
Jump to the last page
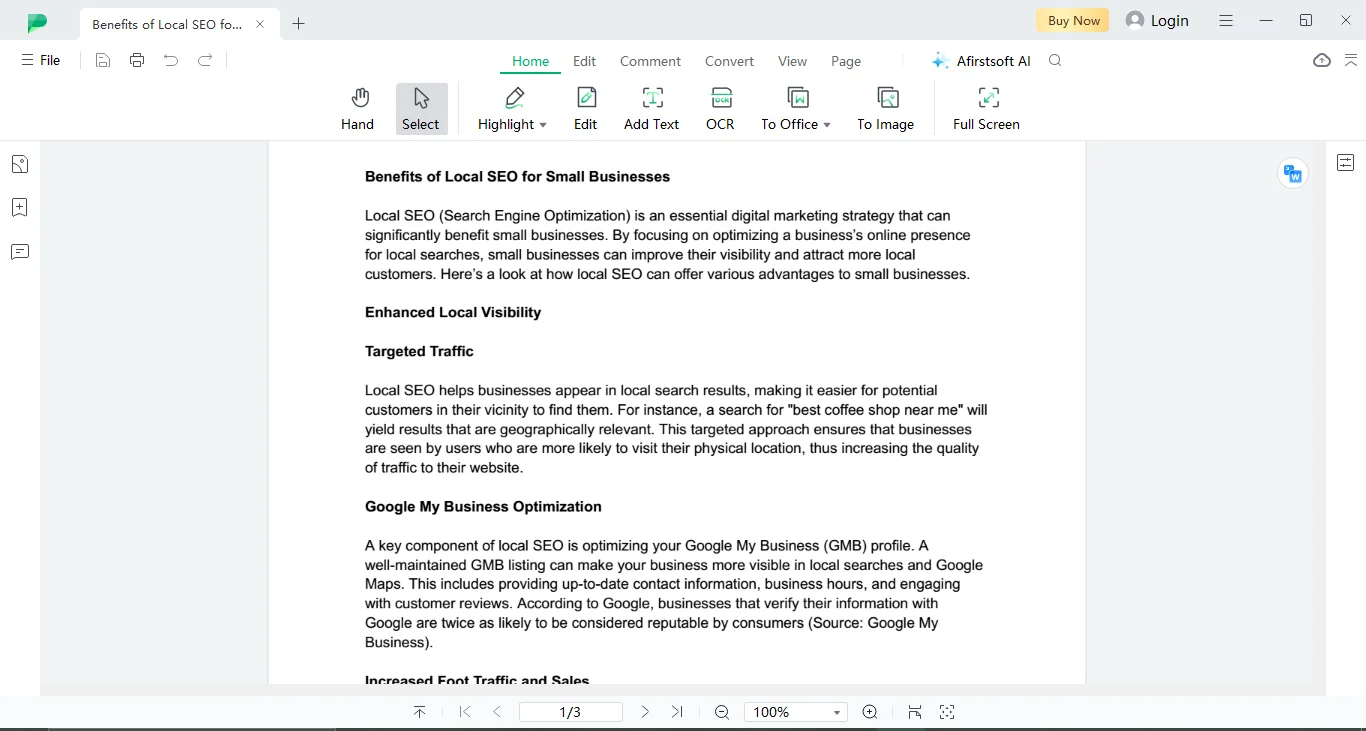pyautogui.click(x=677, y=712)
